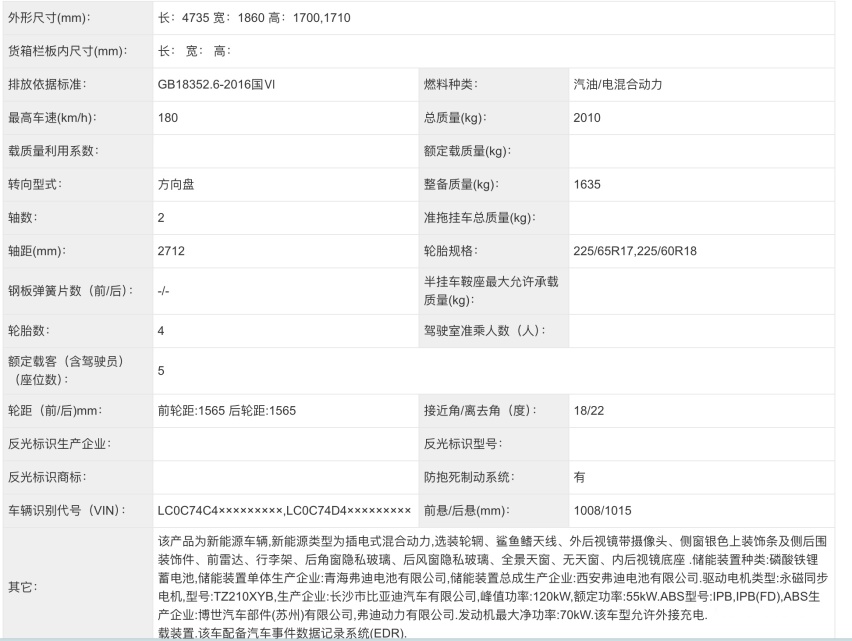Select total mass value 2010
This screenshot has width=852, height=641.
point(587,118)
